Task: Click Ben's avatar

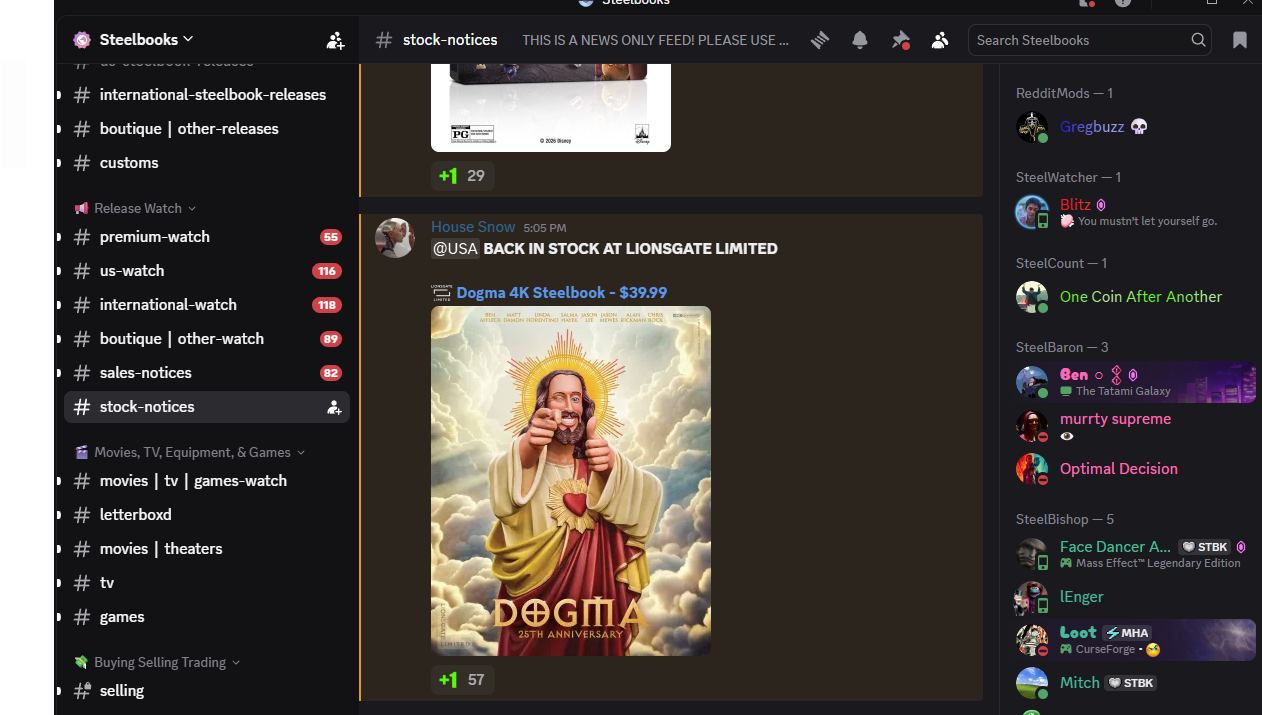Action: tap(1032, 382)
